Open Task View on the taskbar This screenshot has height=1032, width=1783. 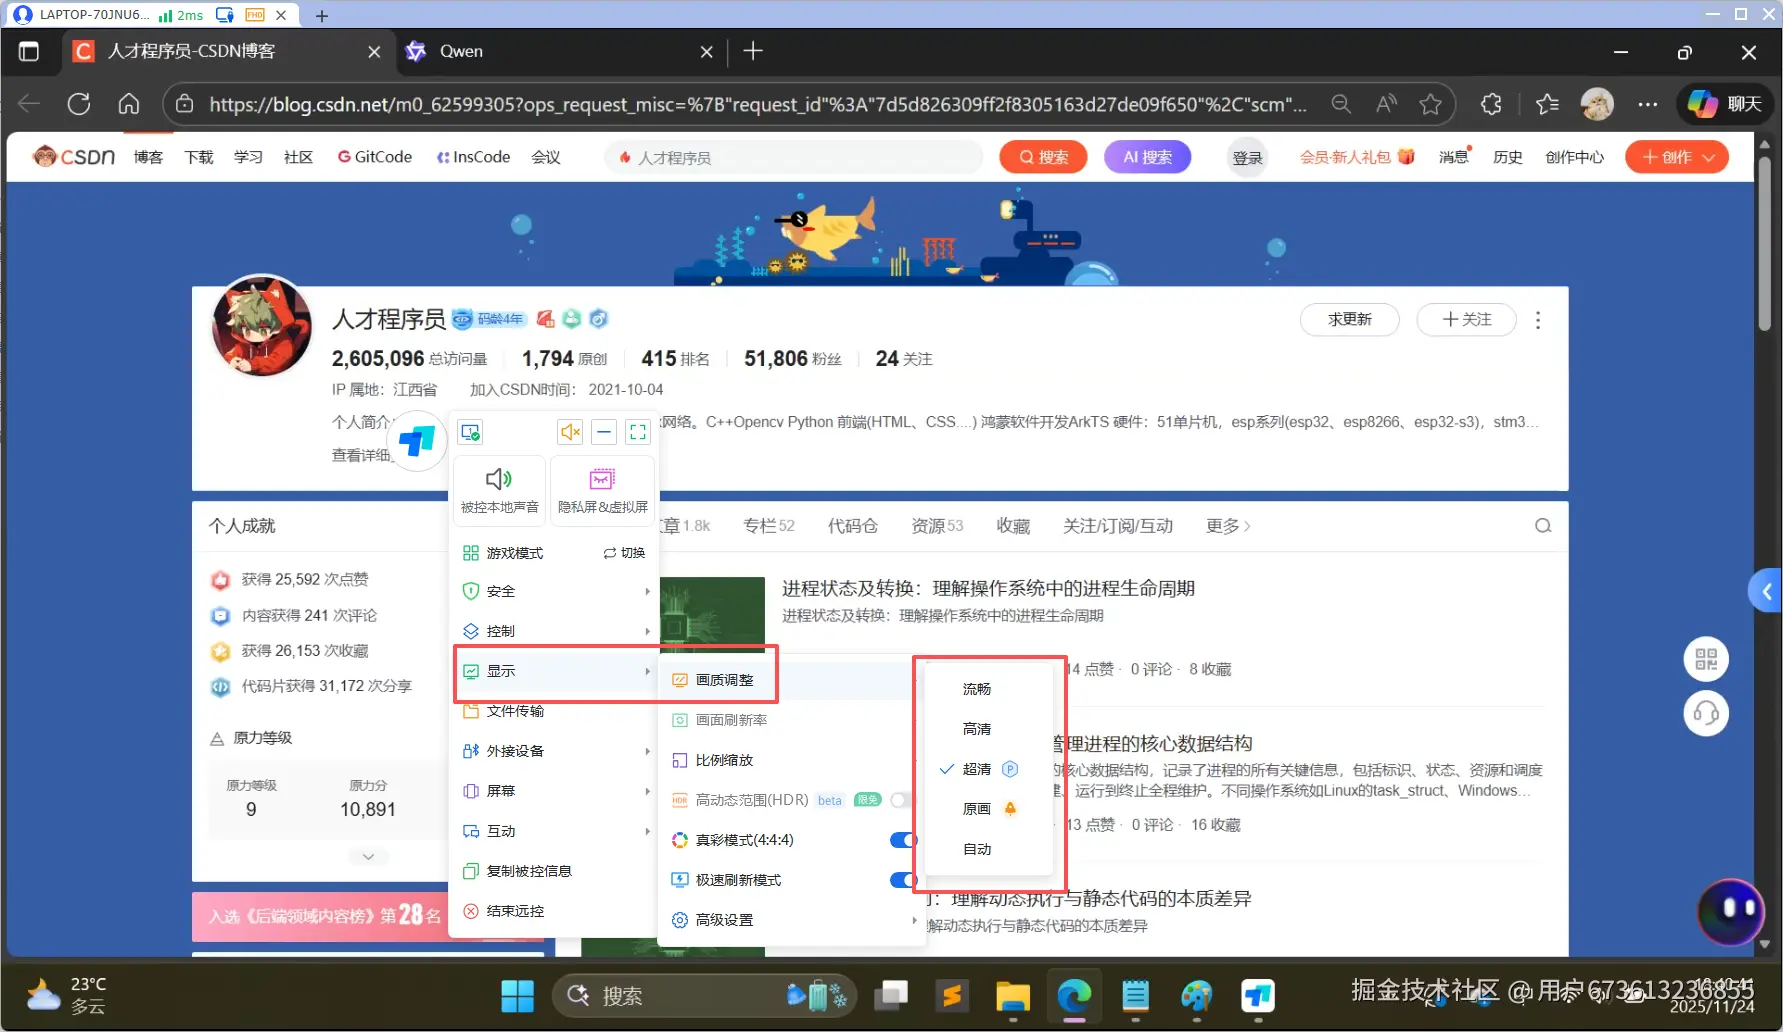891,996
